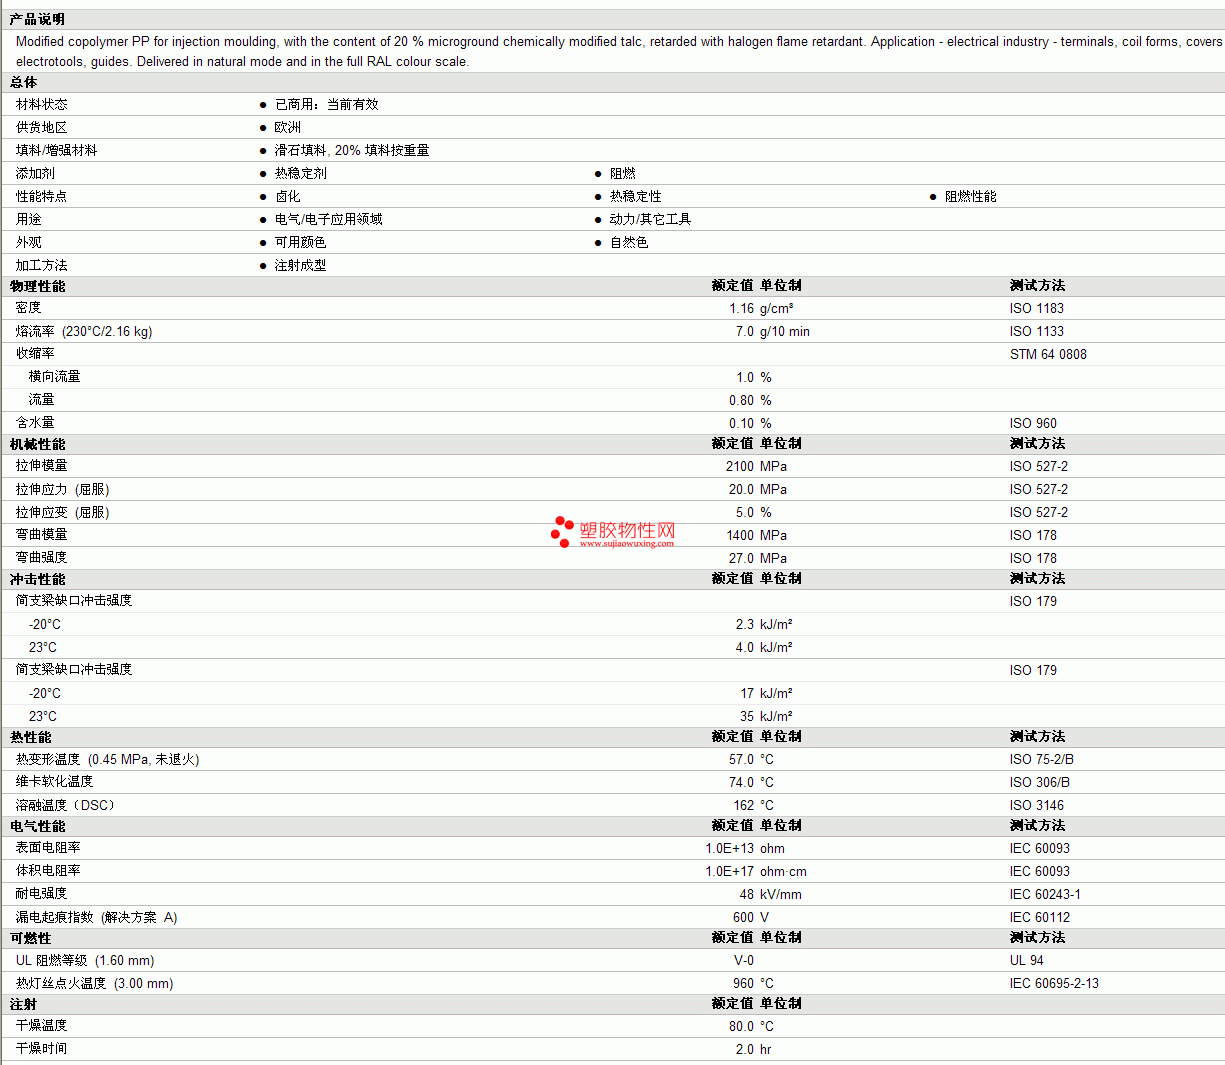The height and width of the screenshot is (1065, 1225).
Task: Select the drying temperature value '80.0'
Action: [742, 1026]
